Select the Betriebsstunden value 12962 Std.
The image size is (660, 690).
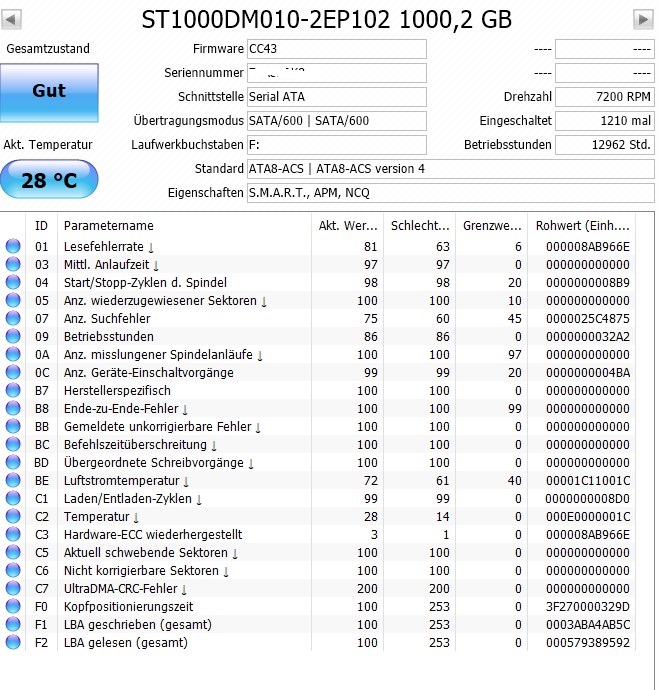pos(605,145)
